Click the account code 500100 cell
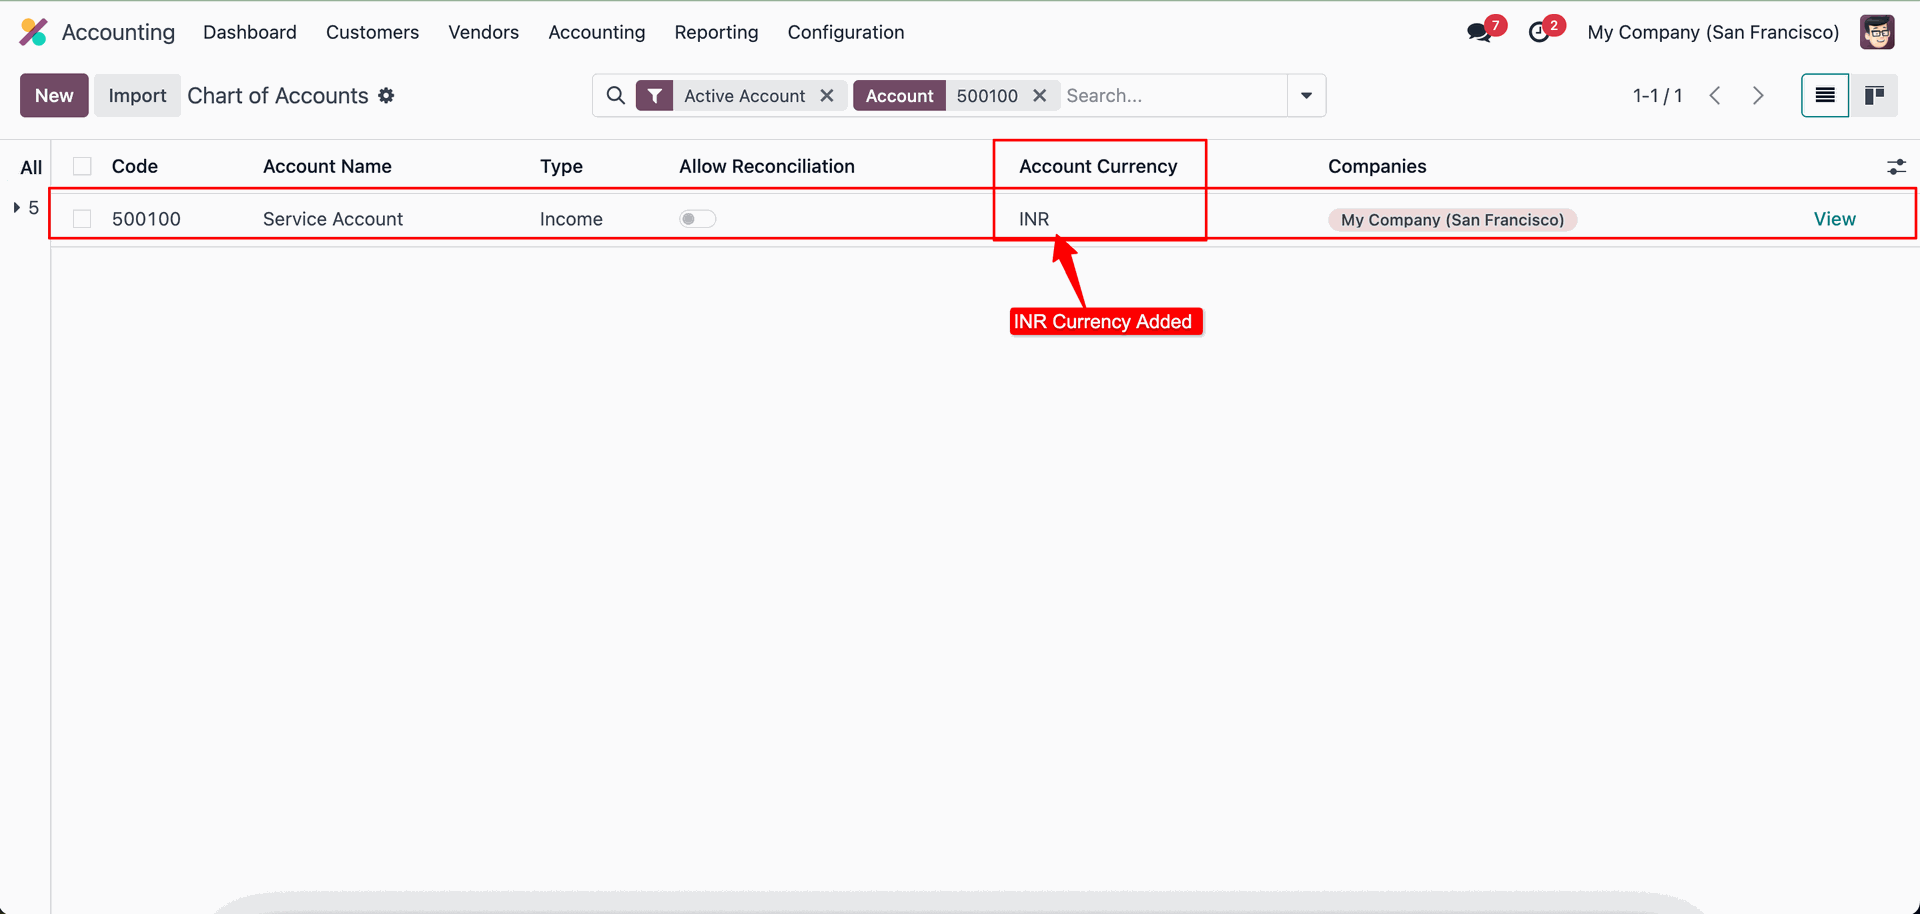1920x914 pixels. pos(146,219)
